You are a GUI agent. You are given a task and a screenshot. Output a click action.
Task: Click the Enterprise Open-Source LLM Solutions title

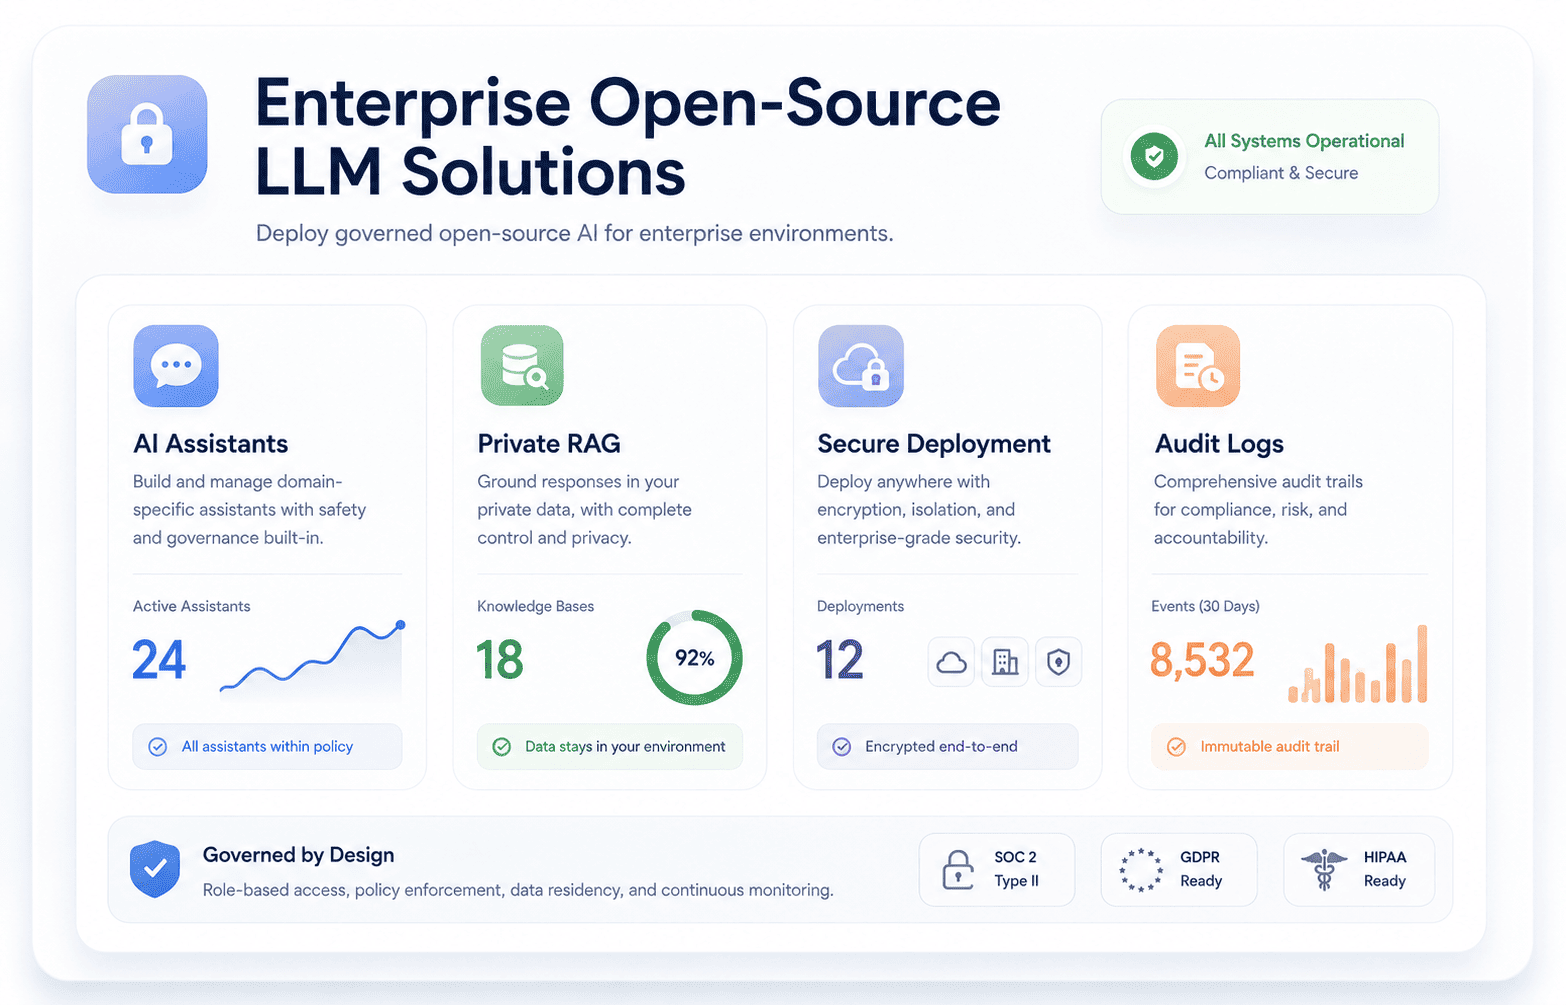click(628, 136)
